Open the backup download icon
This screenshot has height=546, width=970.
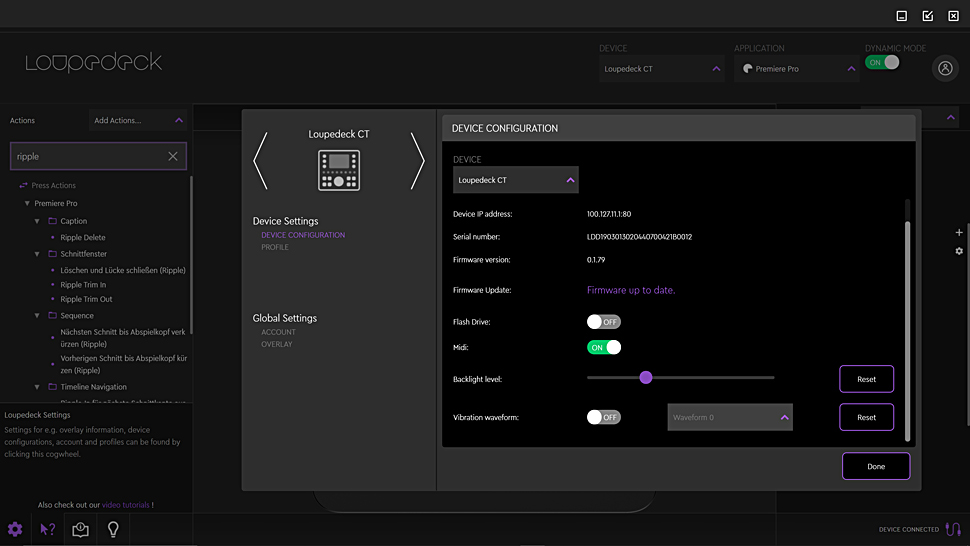tap(80, 529)
